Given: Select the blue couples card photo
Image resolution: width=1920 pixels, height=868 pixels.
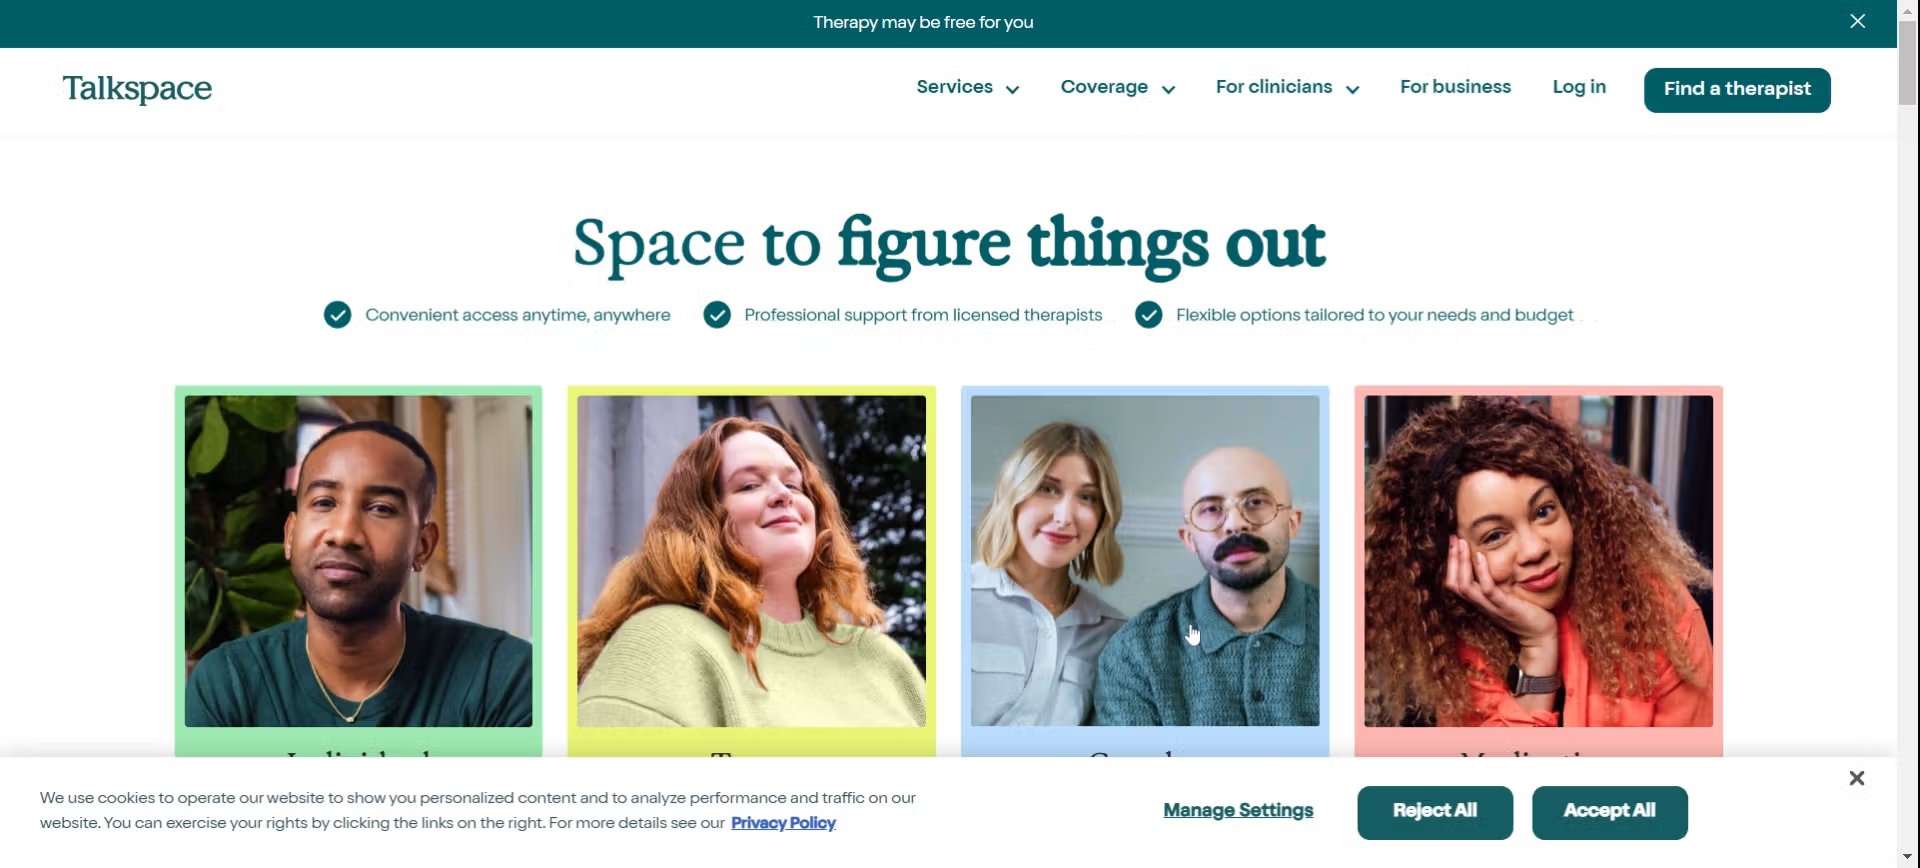Looking at the screenshot, I should click(x=1145, y=561).
